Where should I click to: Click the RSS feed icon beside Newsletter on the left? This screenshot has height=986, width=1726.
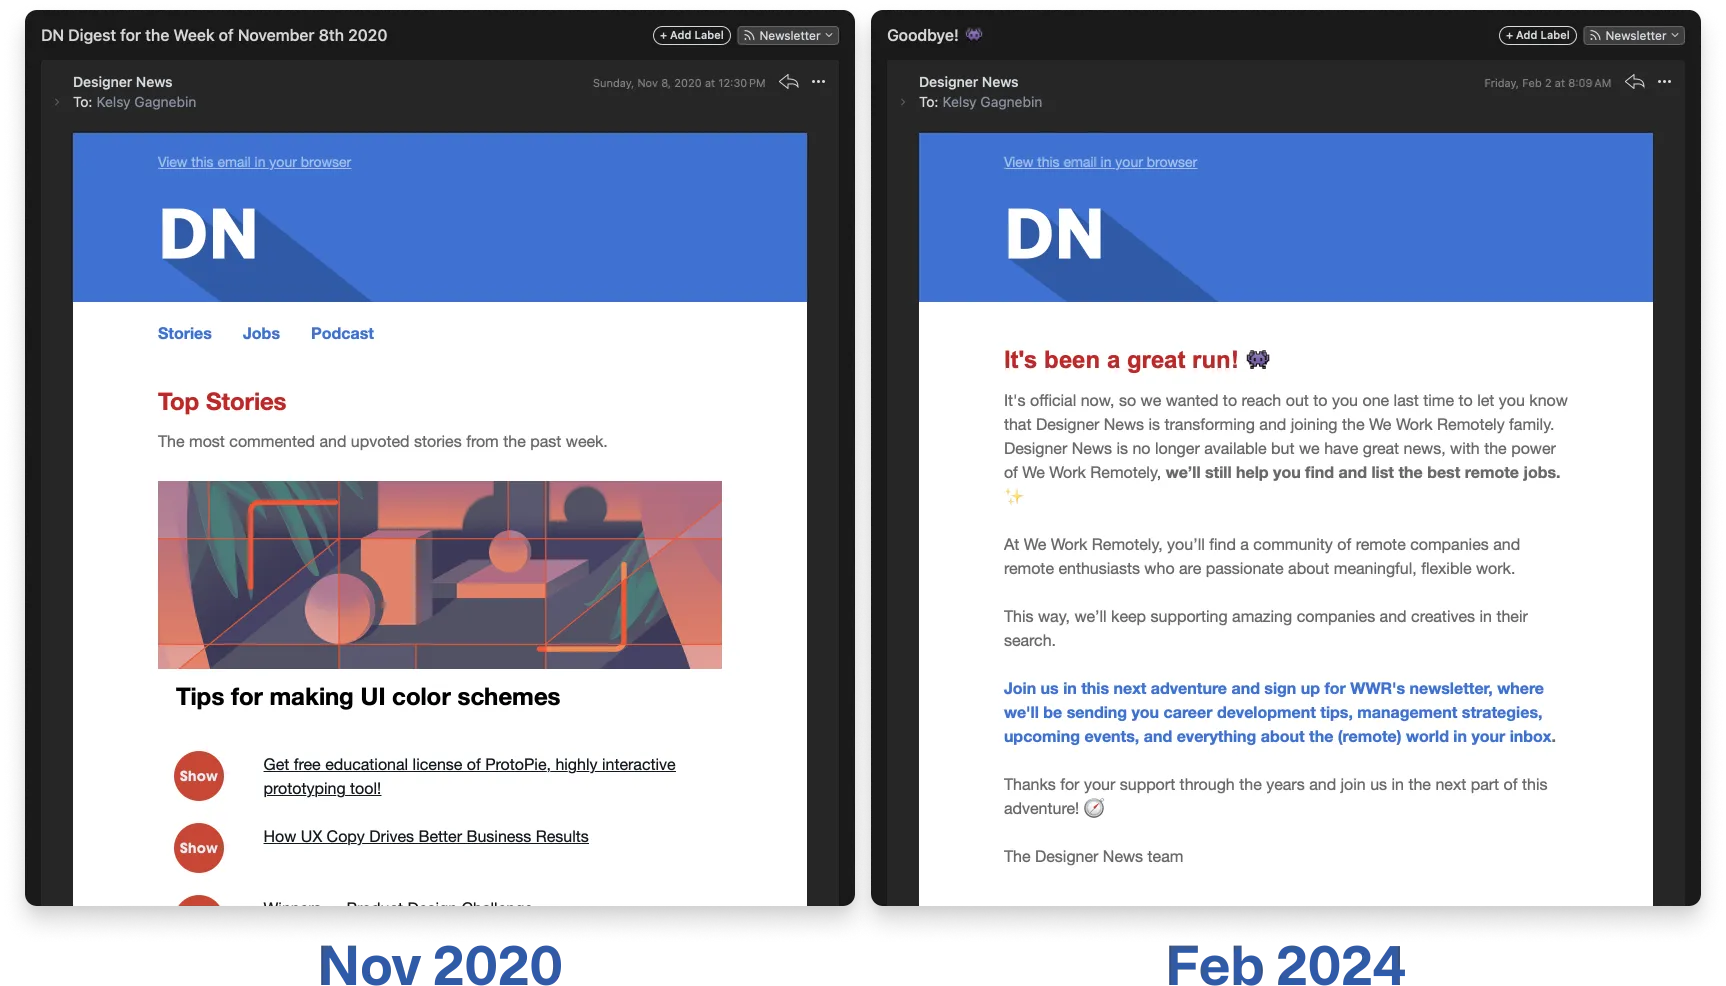(748, 35)
